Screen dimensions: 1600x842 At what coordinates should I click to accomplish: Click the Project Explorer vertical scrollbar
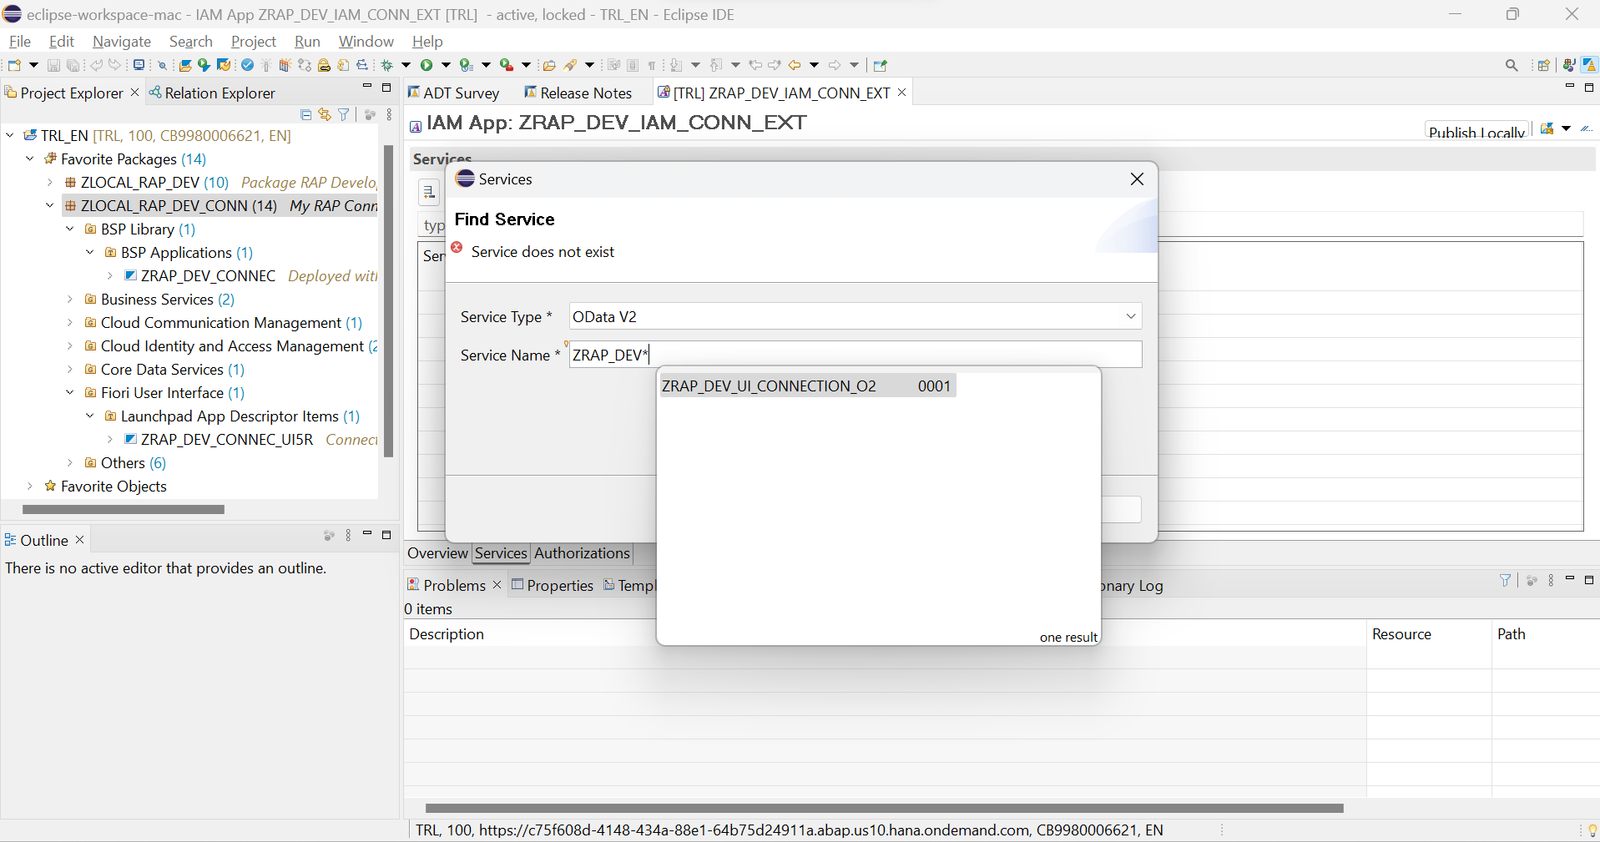389,300
